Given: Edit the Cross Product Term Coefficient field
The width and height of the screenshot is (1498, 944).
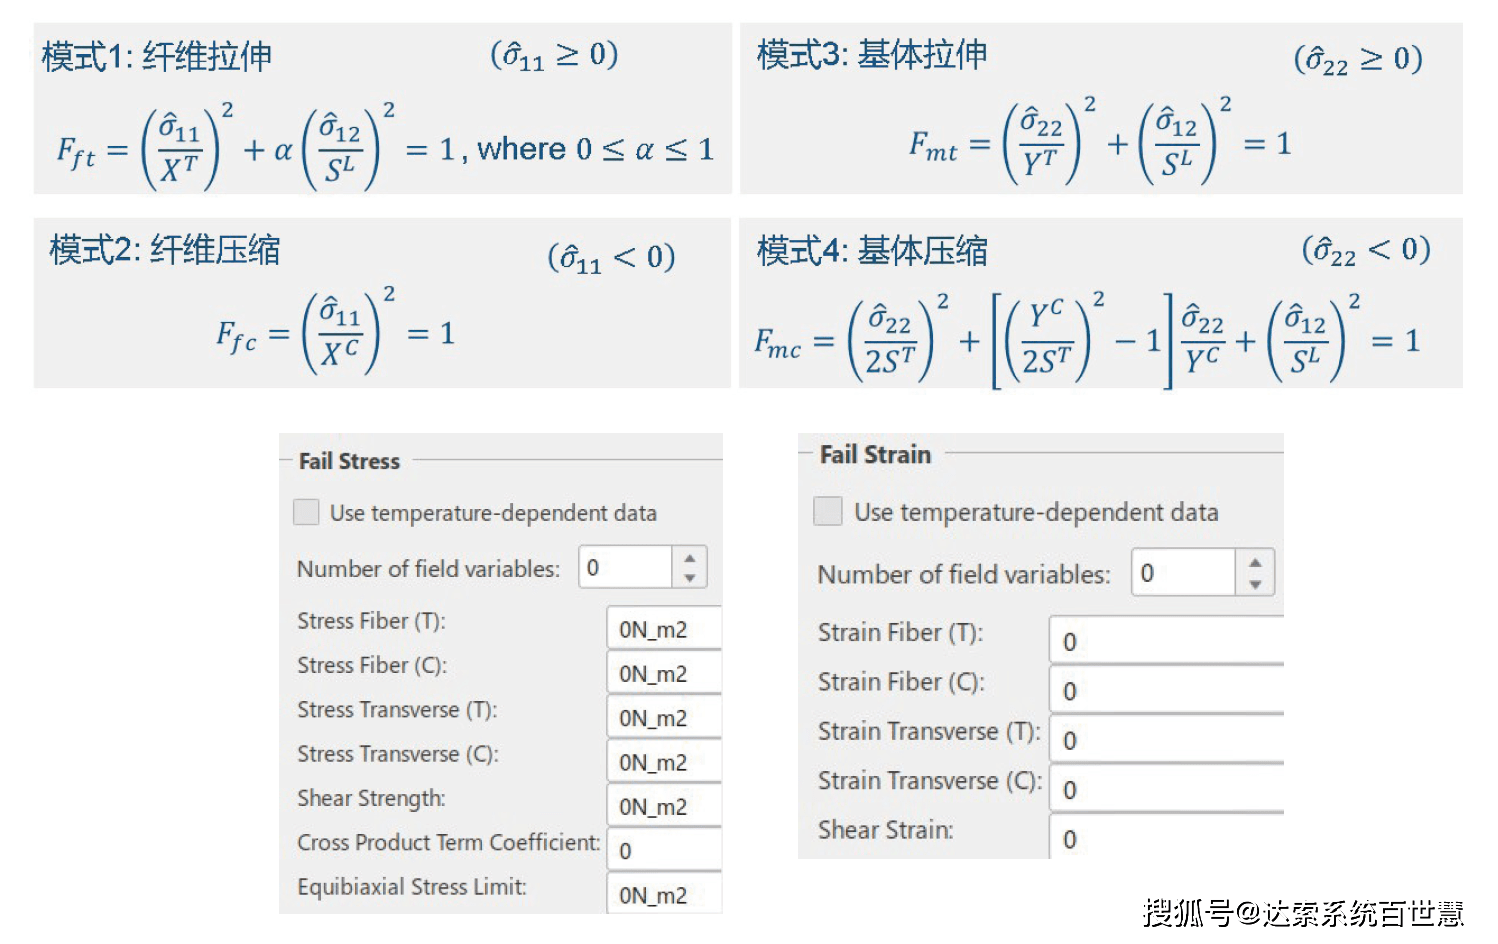Looking at the screenshot, I should tap(664, 850).
